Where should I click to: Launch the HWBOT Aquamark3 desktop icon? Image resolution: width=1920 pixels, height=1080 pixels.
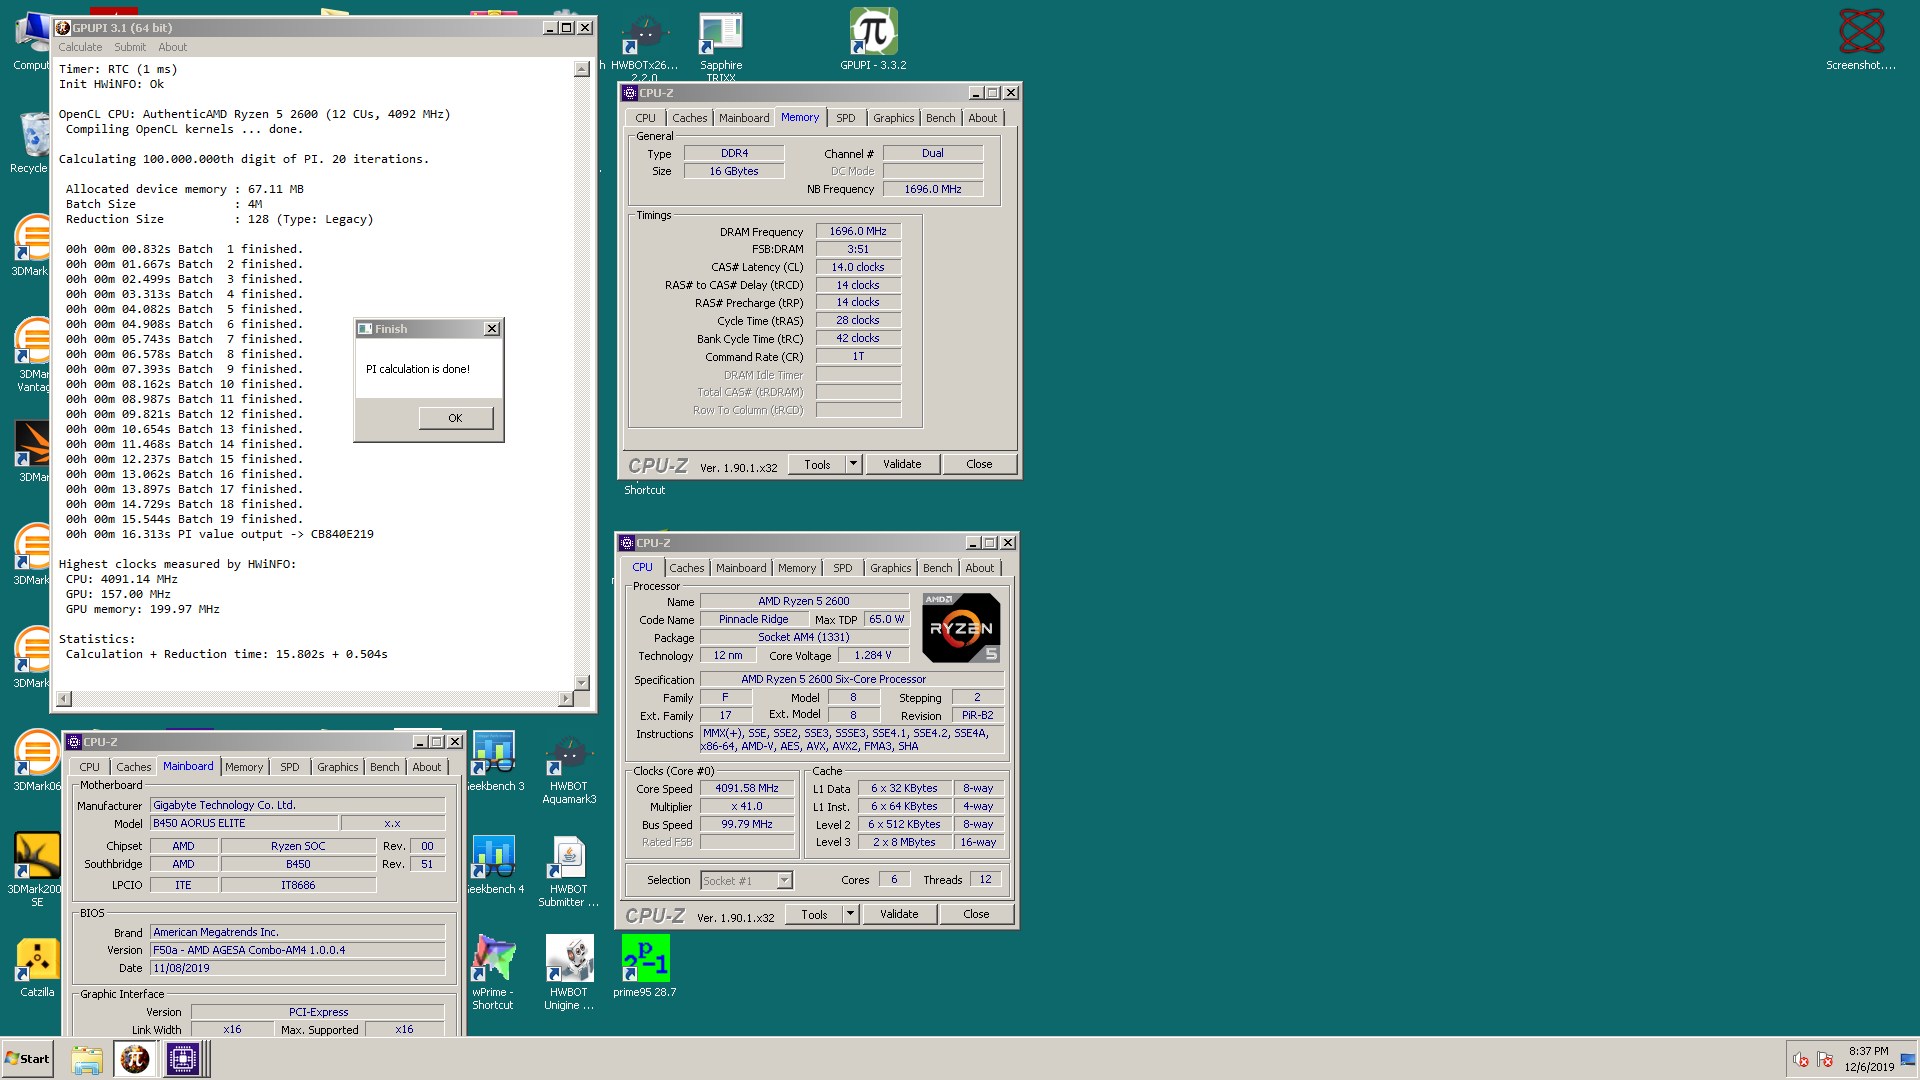click(569, 768)
